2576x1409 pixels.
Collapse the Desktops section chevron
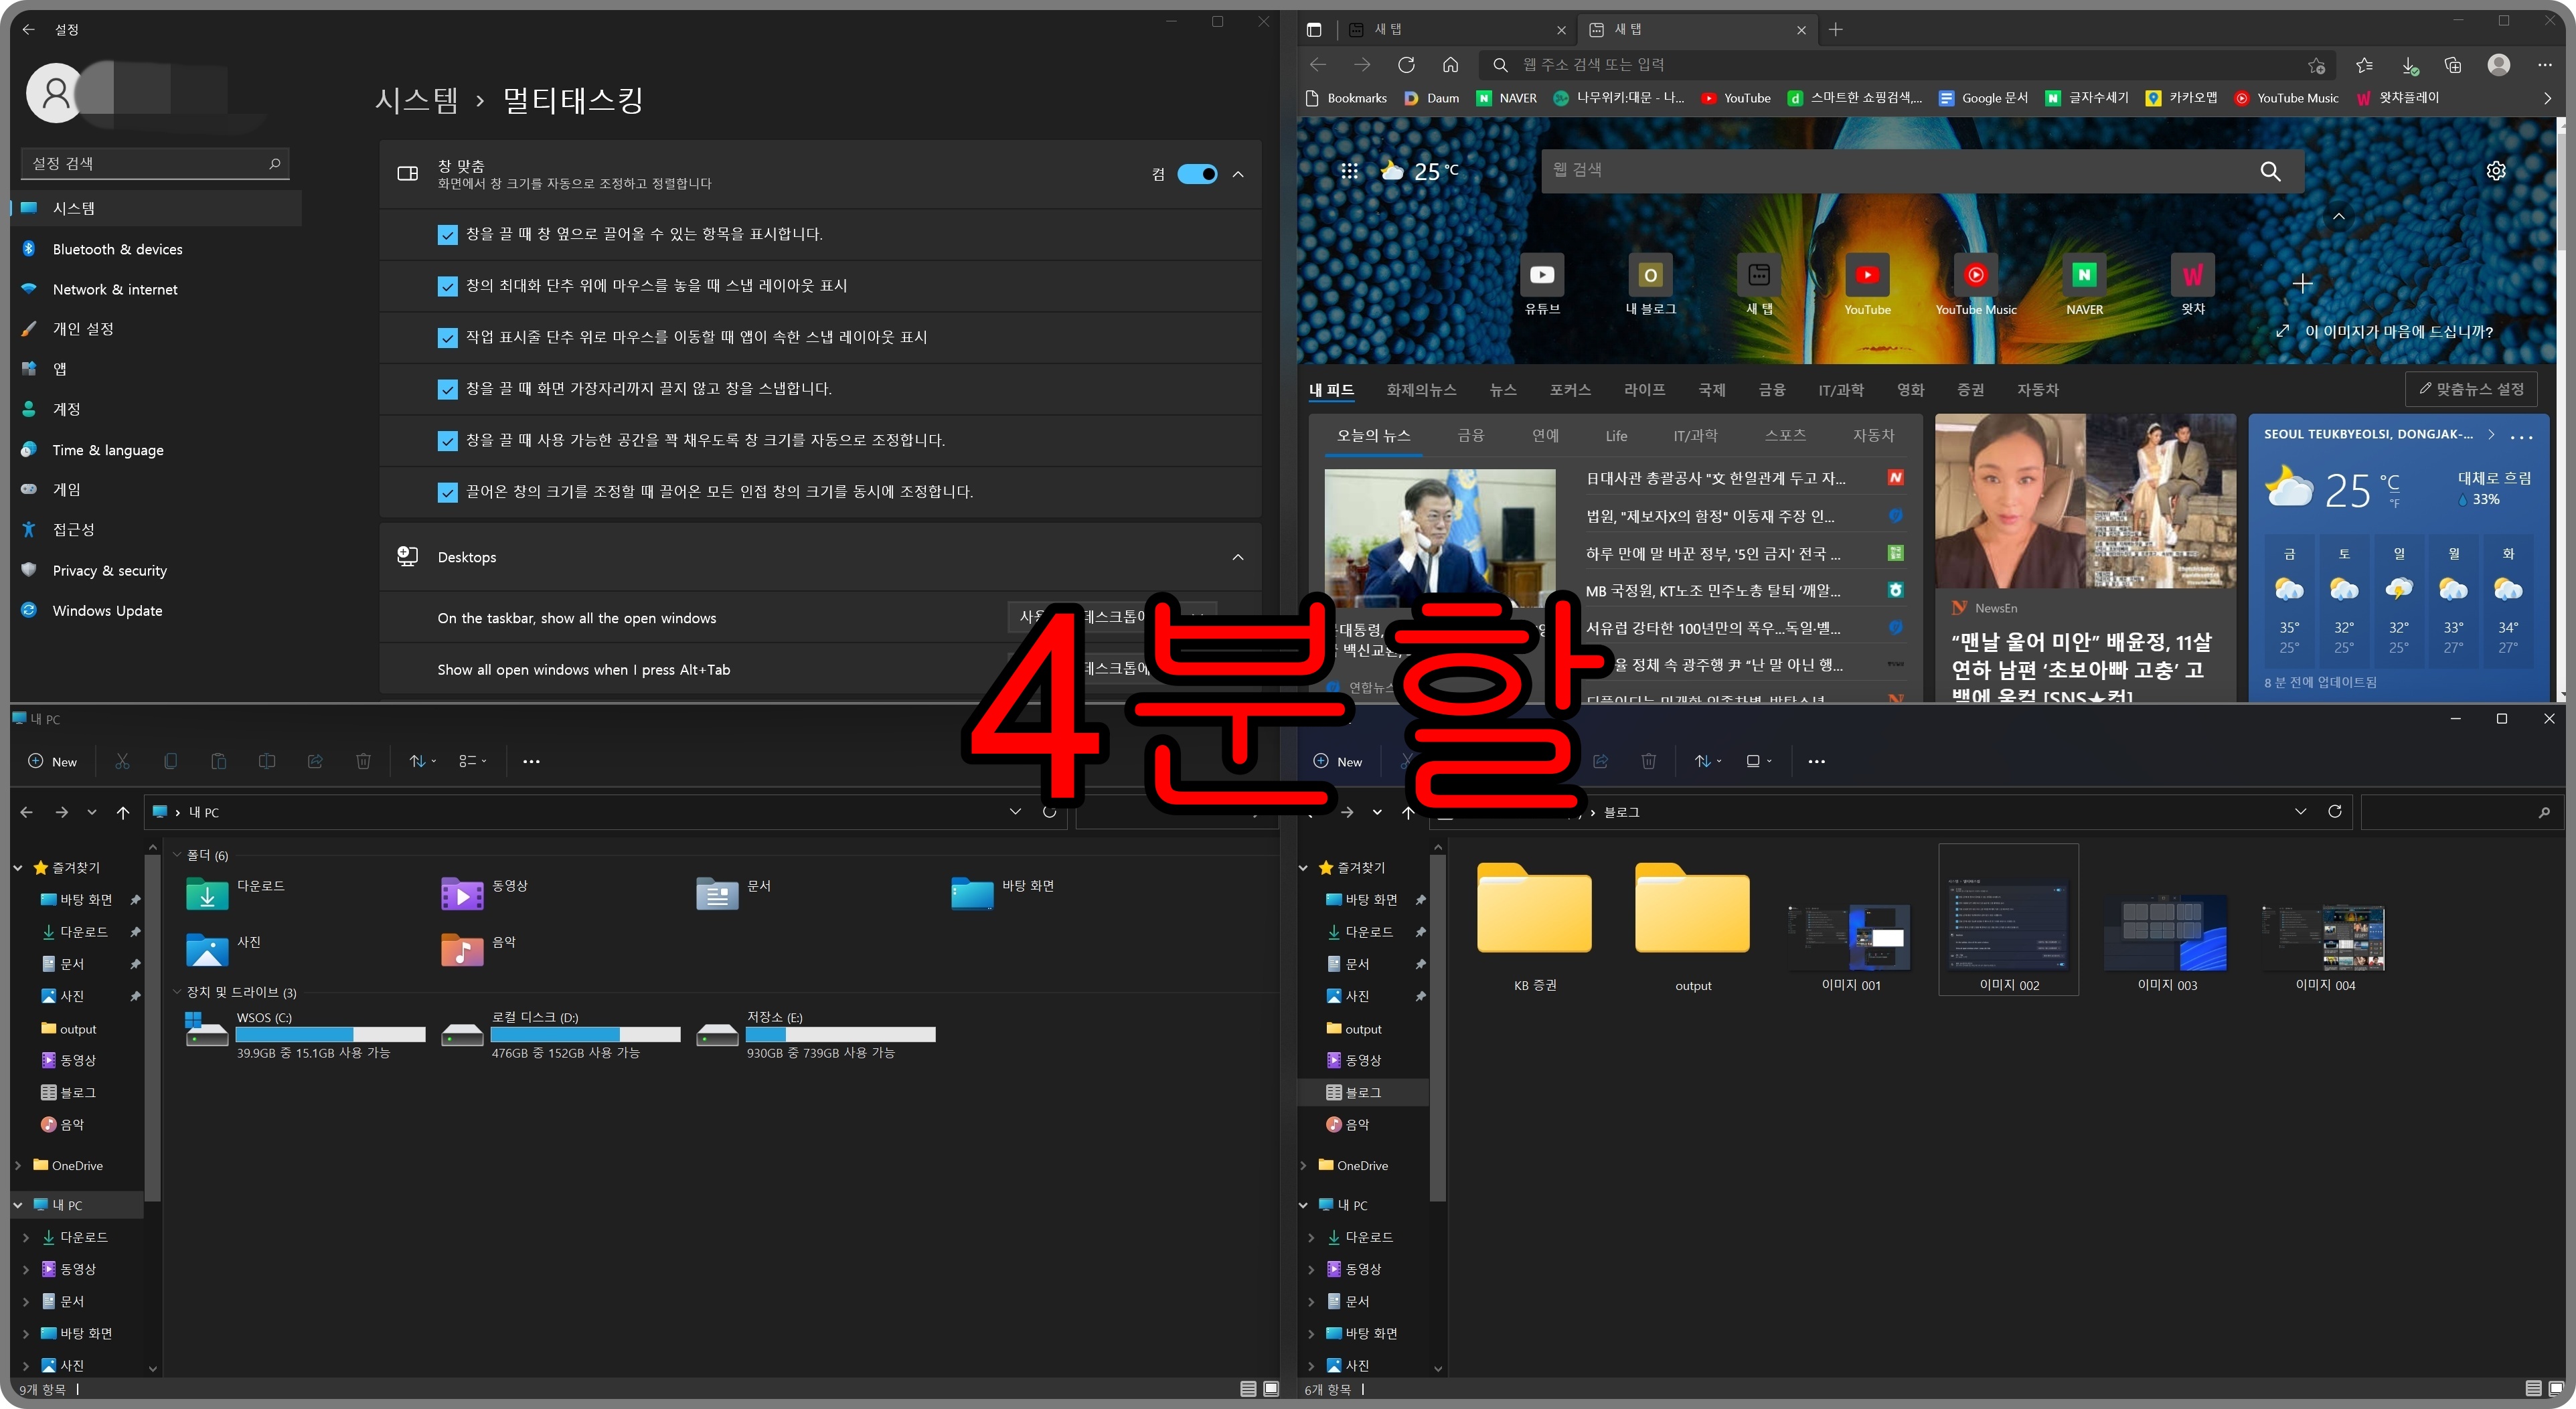pos(1238,557)
